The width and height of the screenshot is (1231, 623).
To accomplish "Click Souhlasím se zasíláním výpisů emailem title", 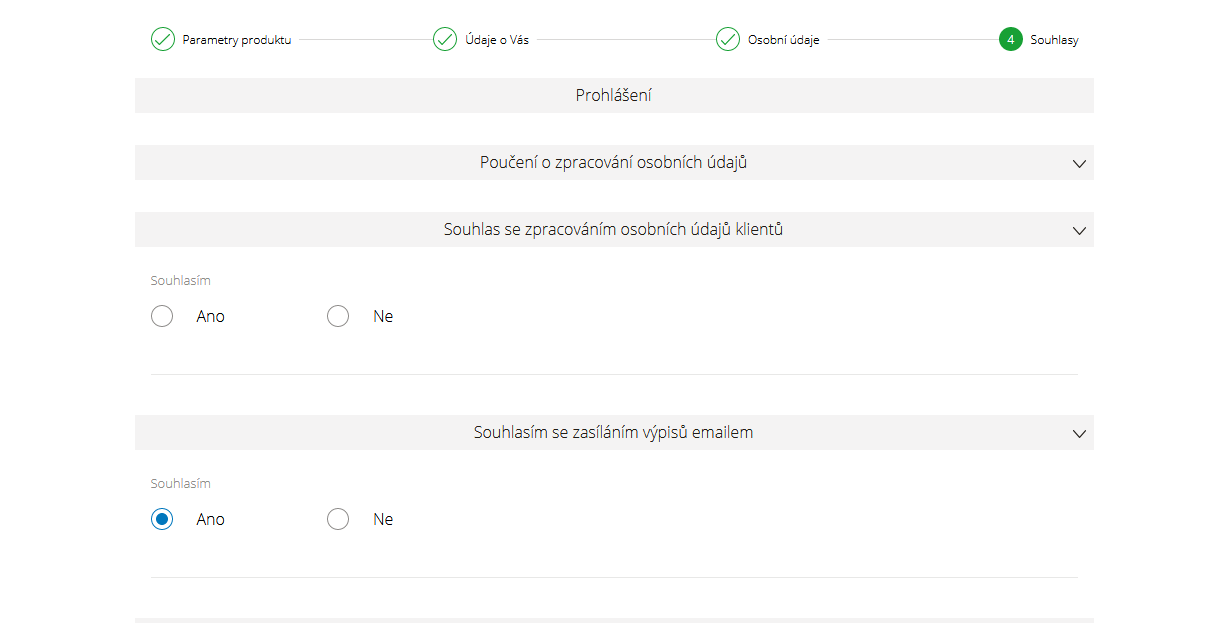I will (x=613, y=433).
